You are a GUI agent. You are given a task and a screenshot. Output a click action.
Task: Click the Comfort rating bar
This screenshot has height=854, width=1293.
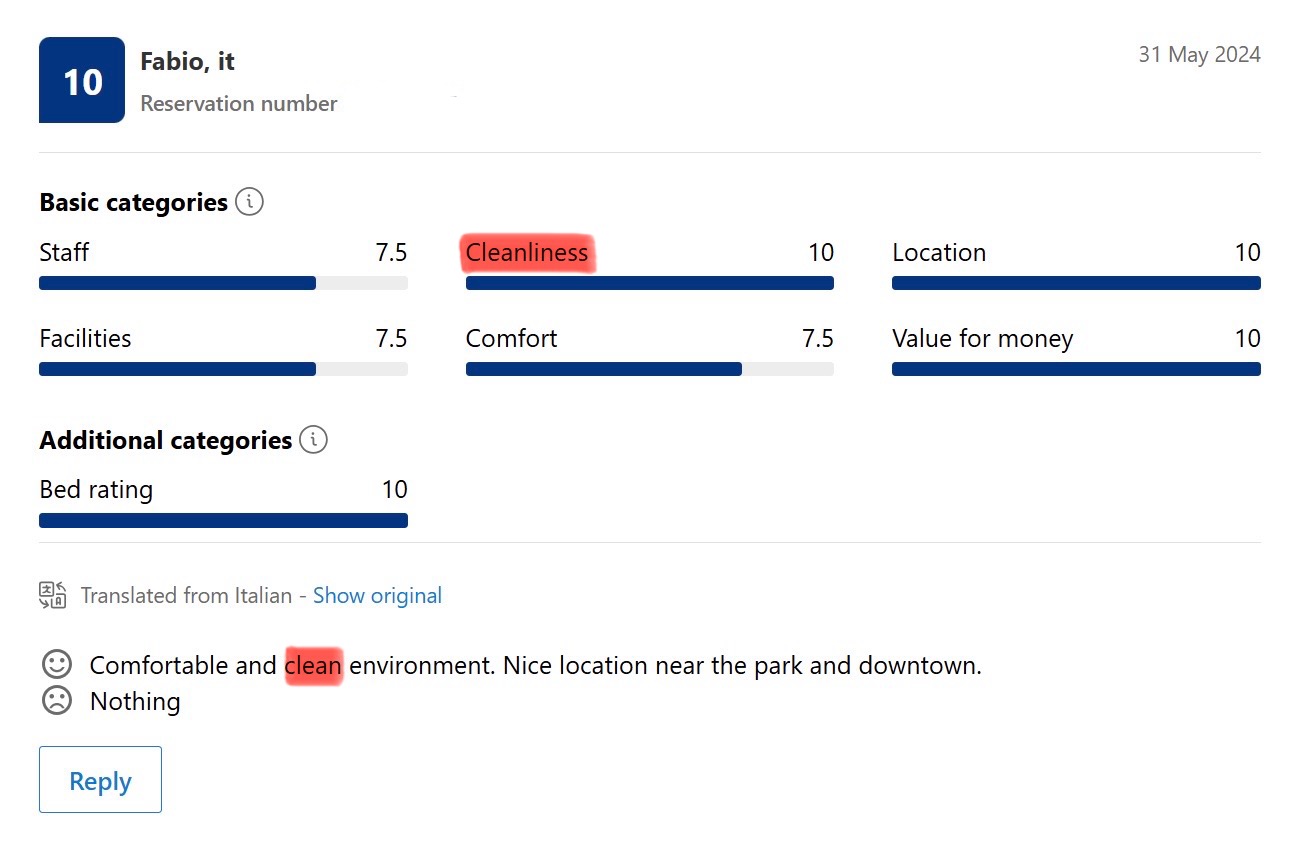650,369
